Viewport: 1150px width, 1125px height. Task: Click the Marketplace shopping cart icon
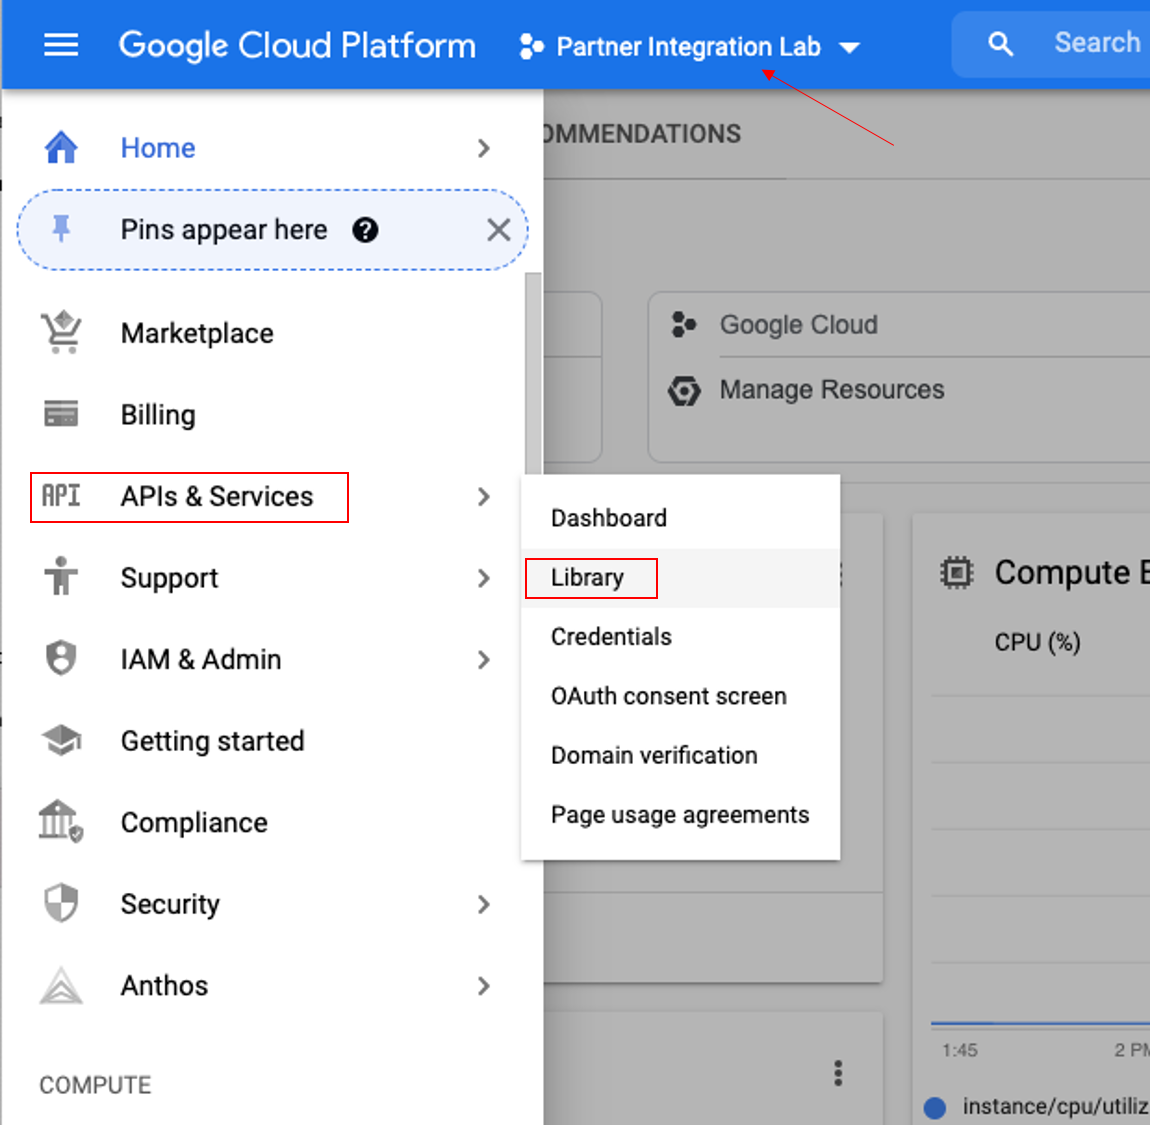[x=61, y=333]
